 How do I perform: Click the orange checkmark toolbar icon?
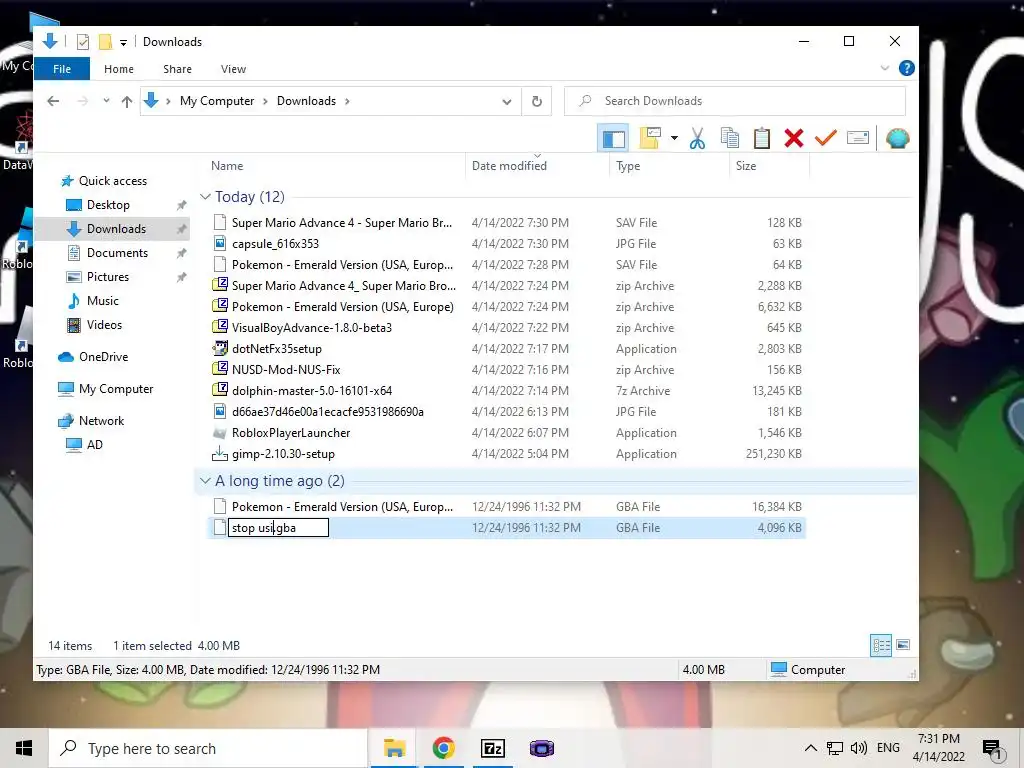[825, 138]
